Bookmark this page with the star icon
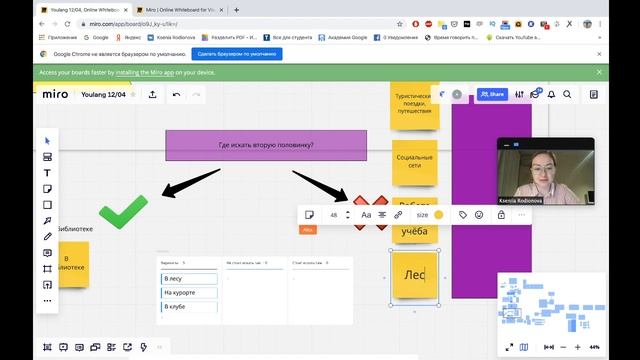640x360 pixels. tap(400, 24)
